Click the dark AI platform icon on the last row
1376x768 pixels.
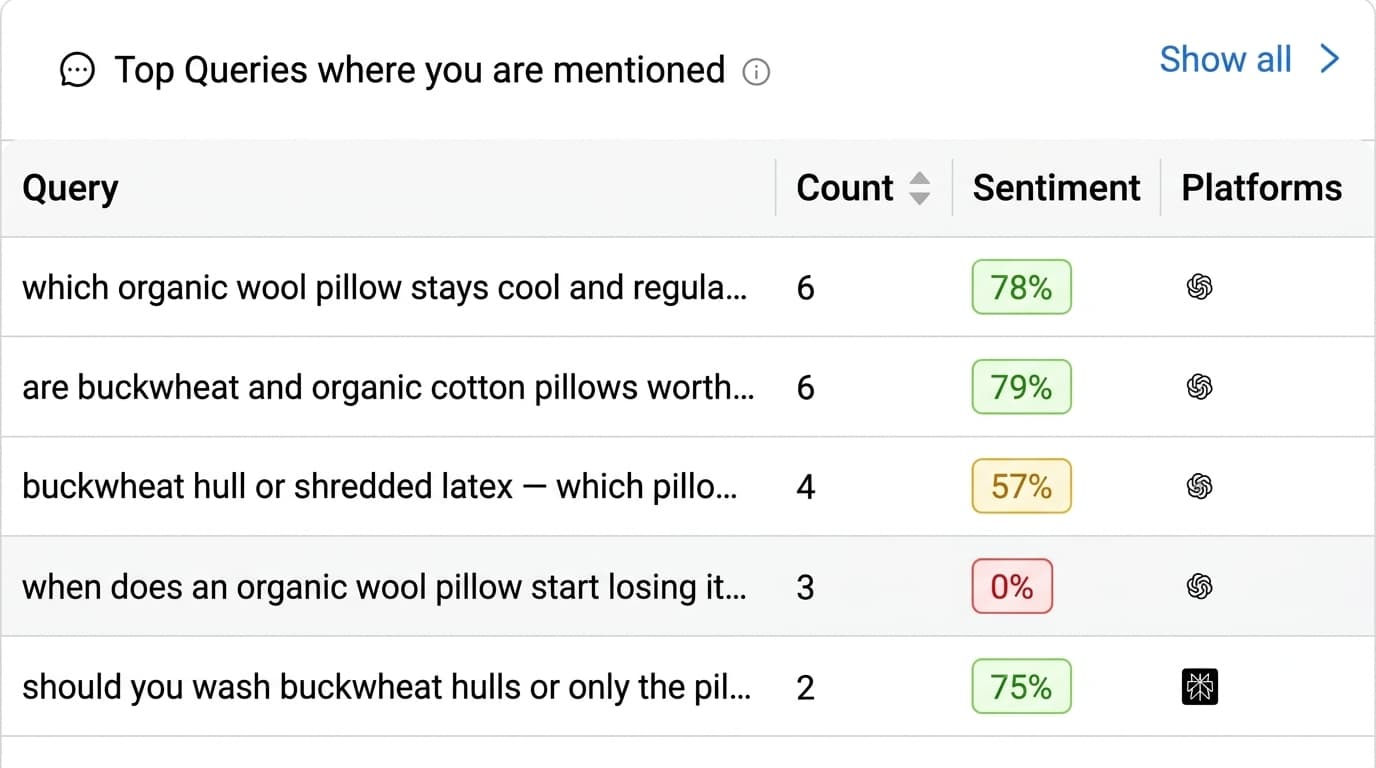[1199, 687]
